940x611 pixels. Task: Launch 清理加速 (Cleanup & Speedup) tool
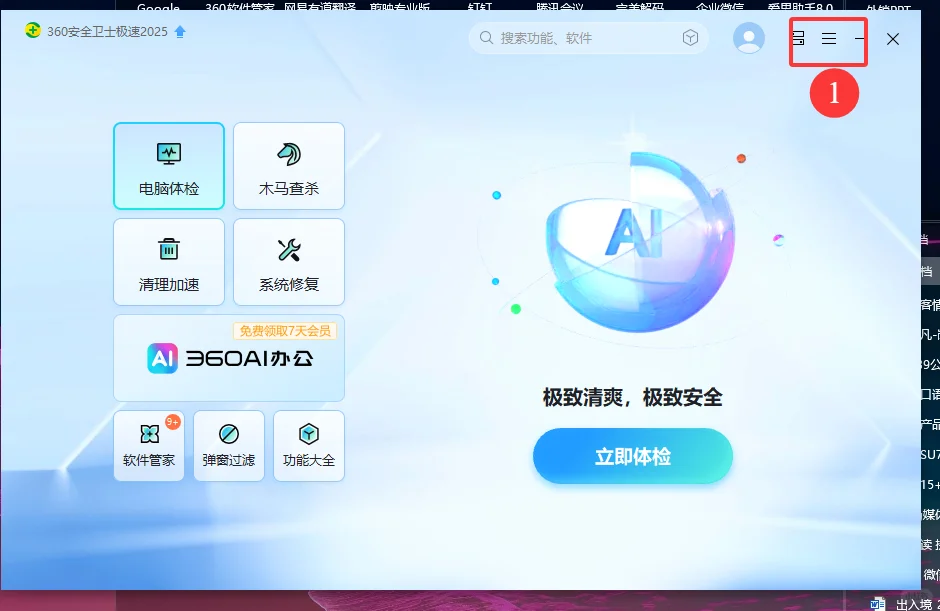[168, 261]
